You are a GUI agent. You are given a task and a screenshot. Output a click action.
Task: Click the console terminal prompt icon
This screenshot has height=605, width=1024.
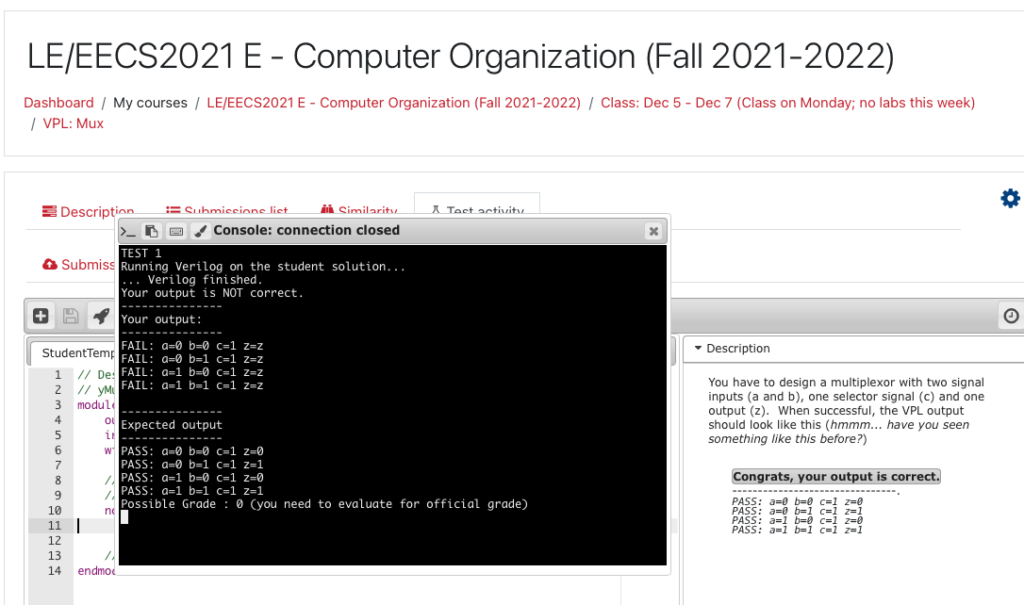pos(128,231)
